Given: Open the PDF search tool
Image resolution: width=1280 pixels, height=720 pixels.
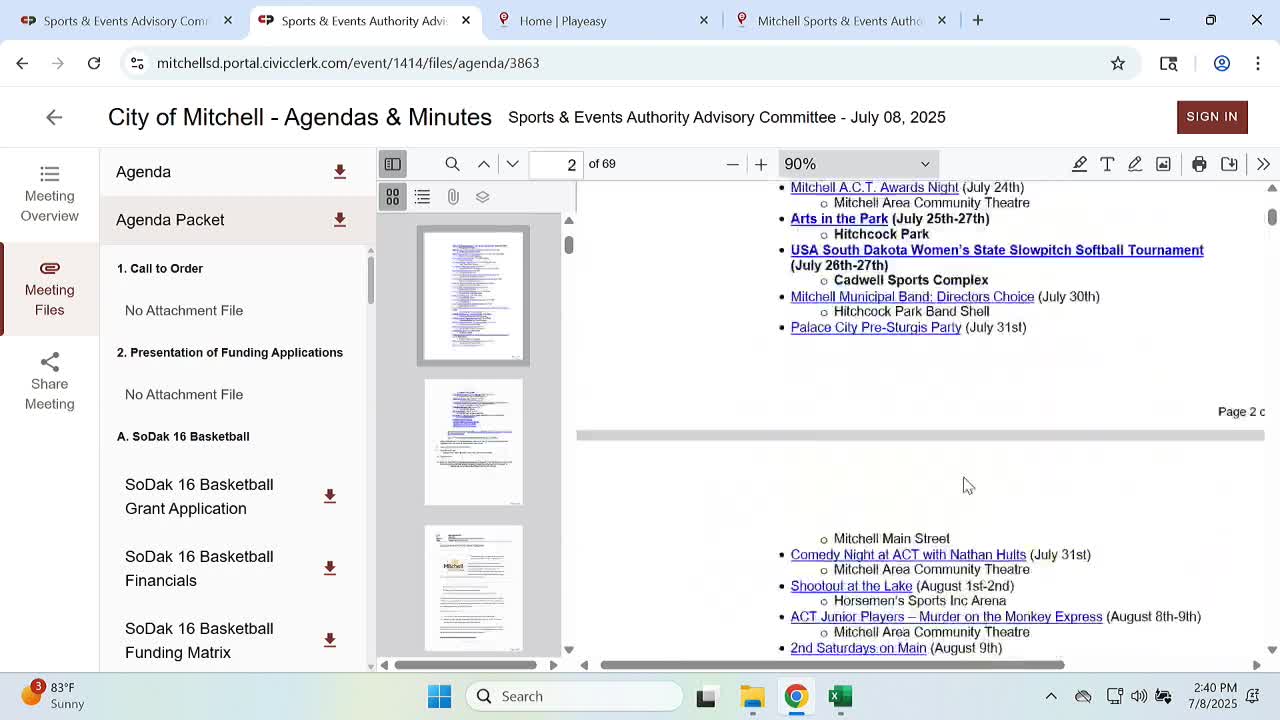Looking at the screenshot, I should coord(452,164).
